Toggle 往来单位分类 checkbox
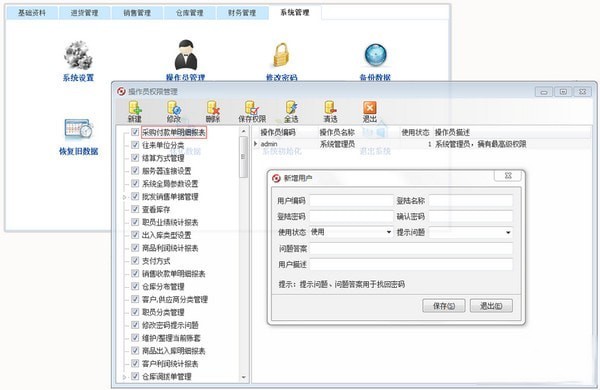Viewport: 600px width, 390px height. [135, 145]
